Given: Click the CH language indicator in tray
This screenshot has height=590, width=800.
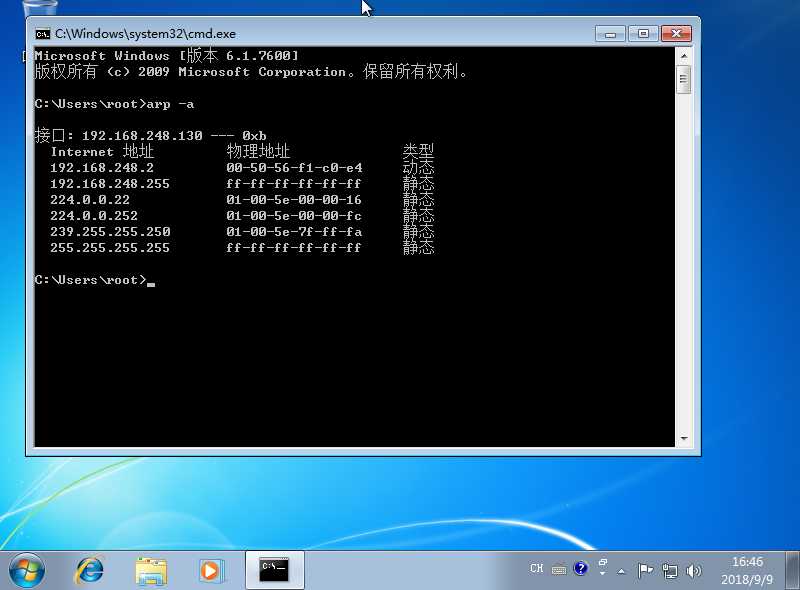Looking at the screenshot, I should tap(537, 568).
